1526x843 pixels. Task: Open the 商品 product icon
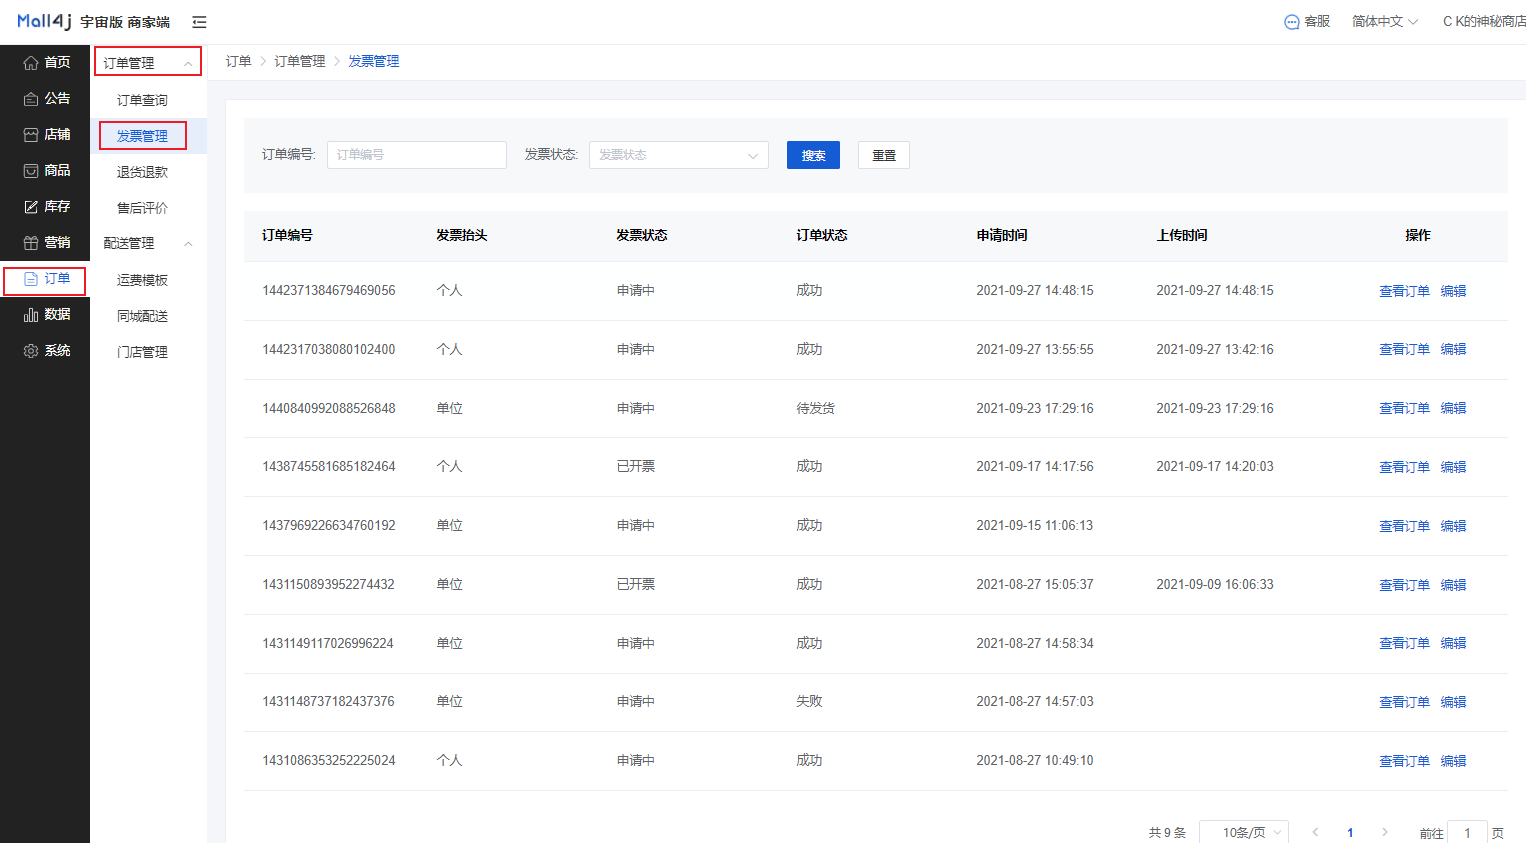click(x=31, y=170)
